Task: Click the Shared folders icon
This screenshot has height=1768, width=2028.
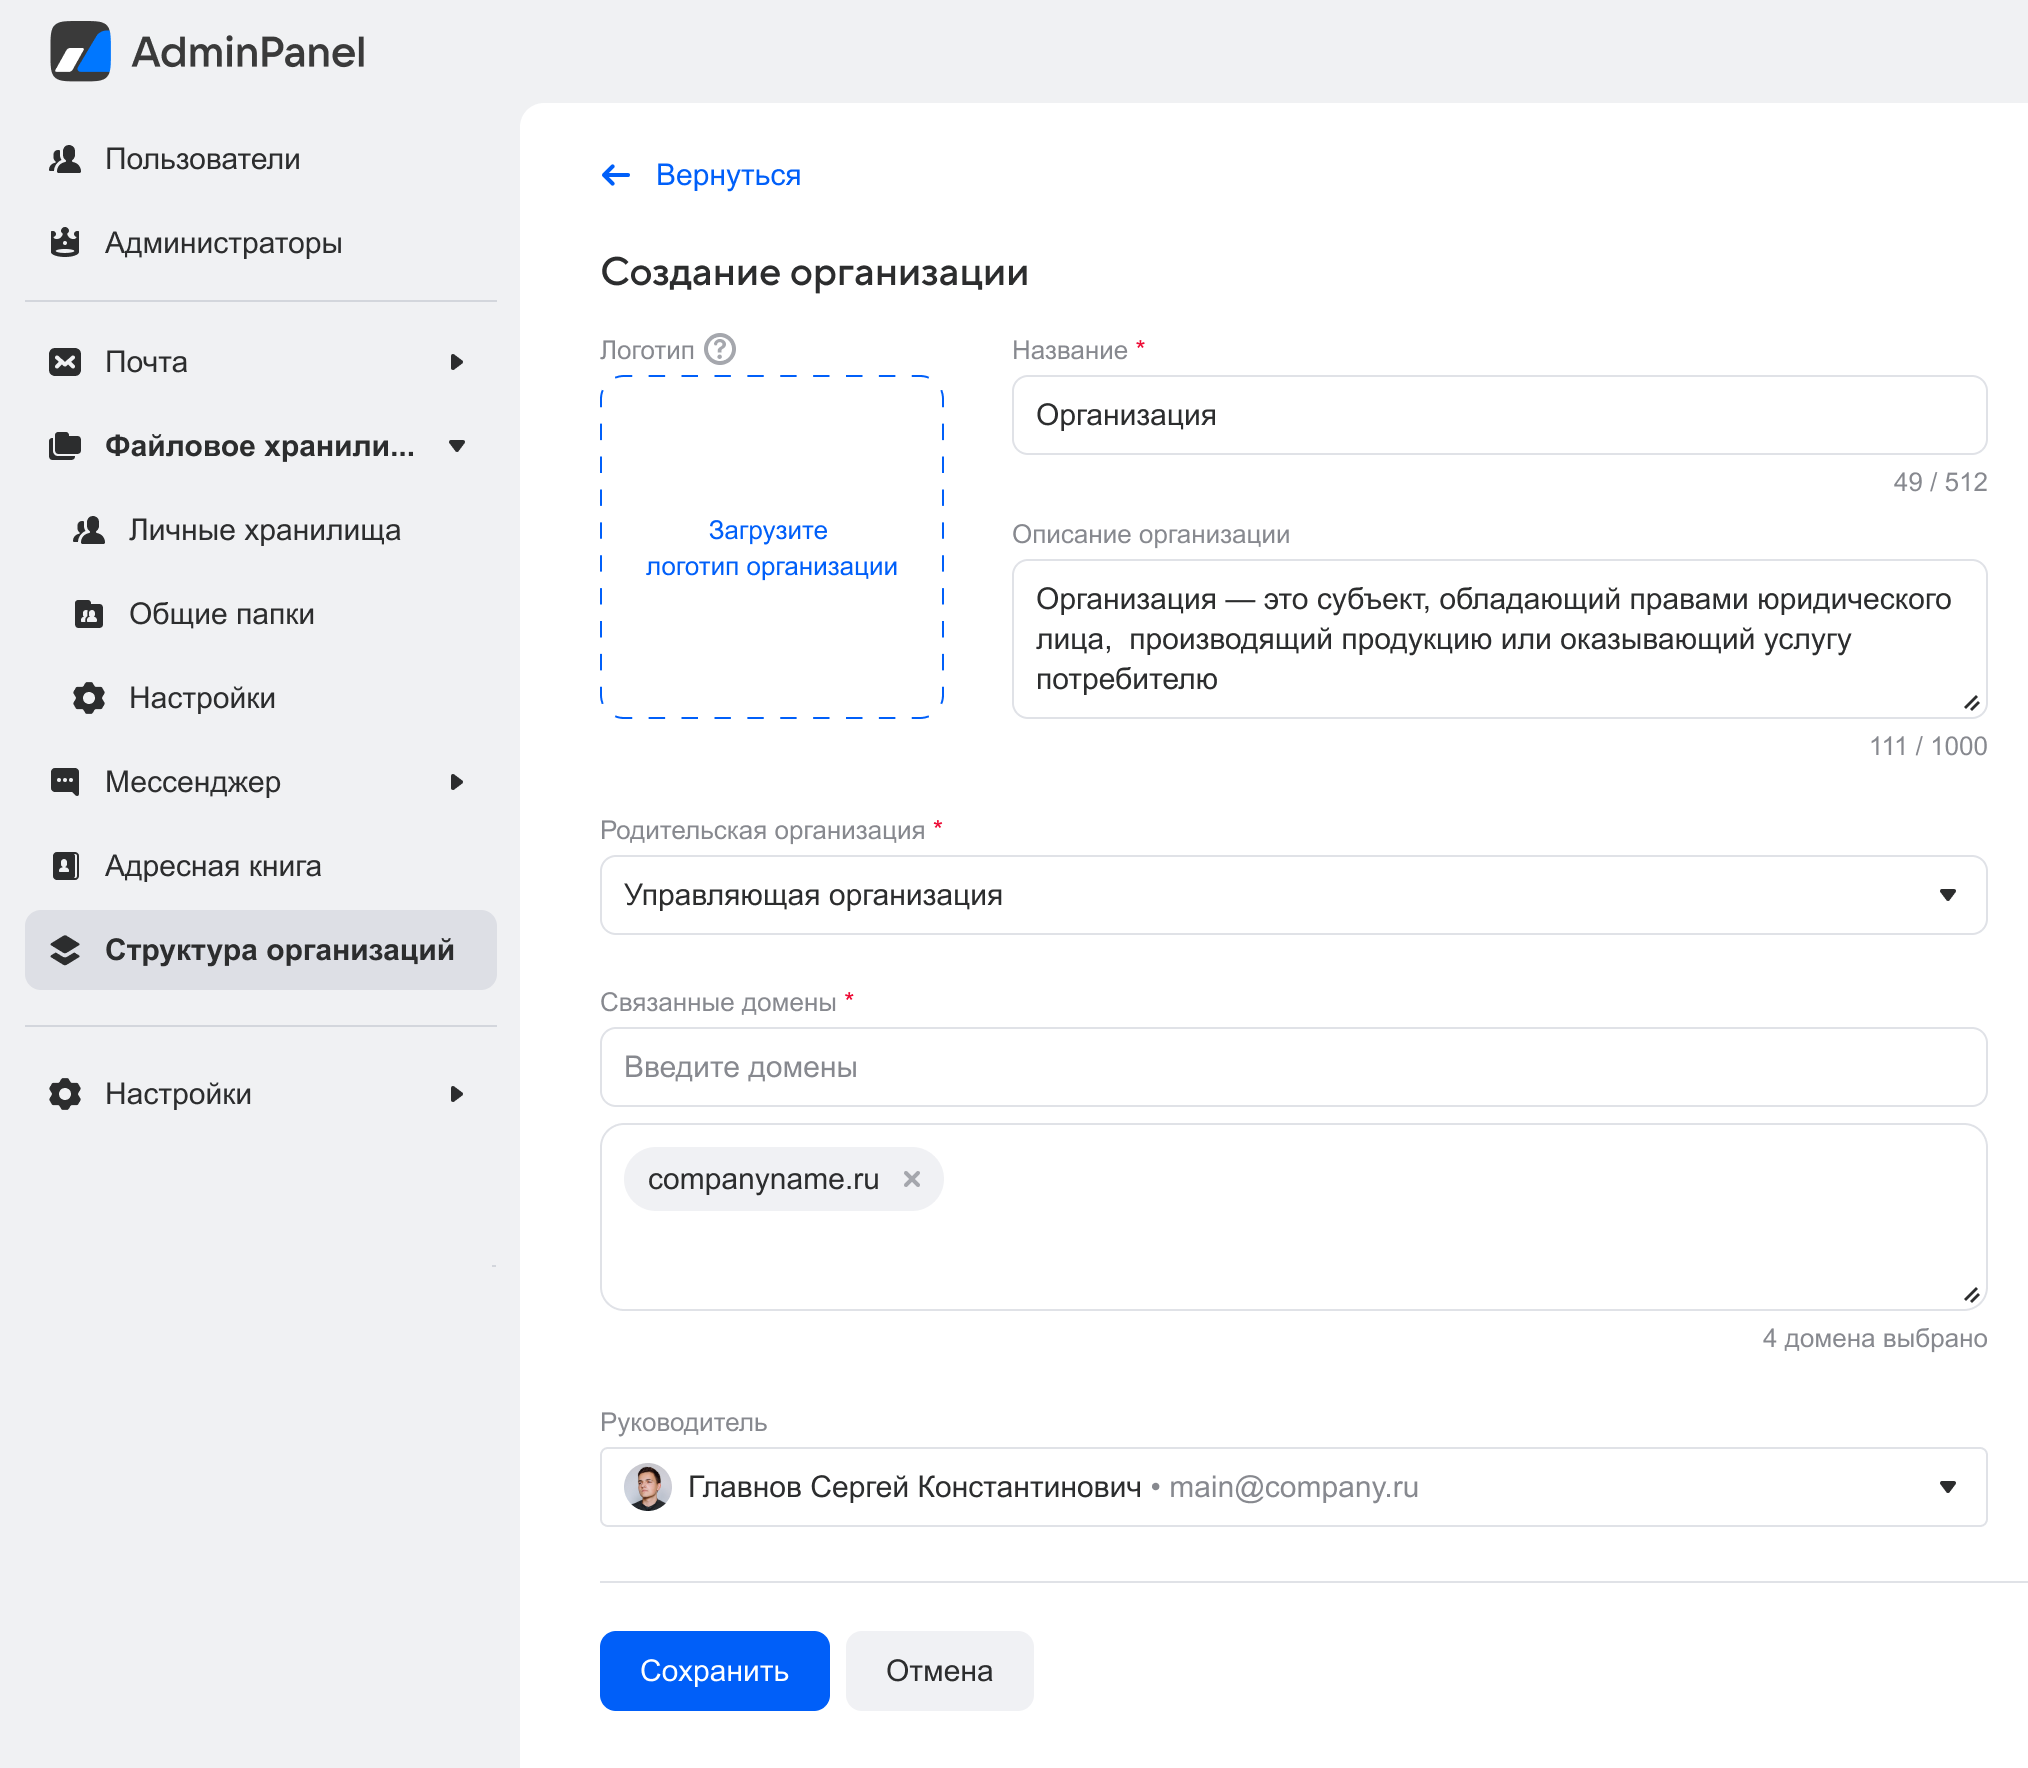Action: [89, 614]
